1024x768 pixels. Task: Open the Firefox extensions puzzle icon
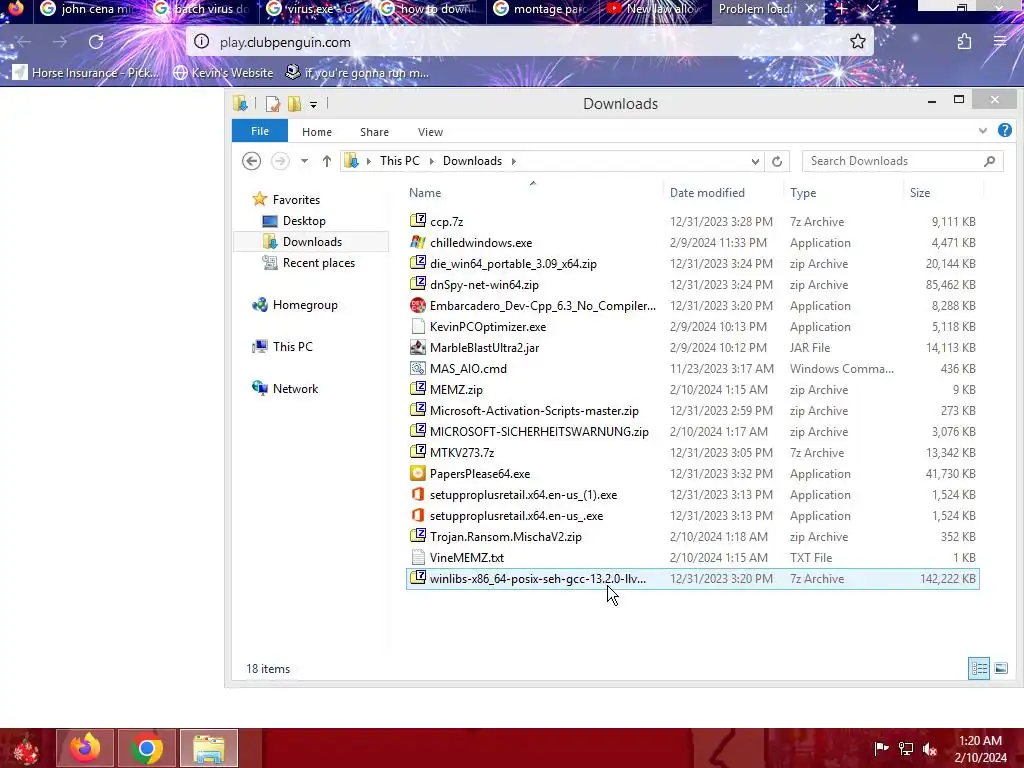click(964, 42)
